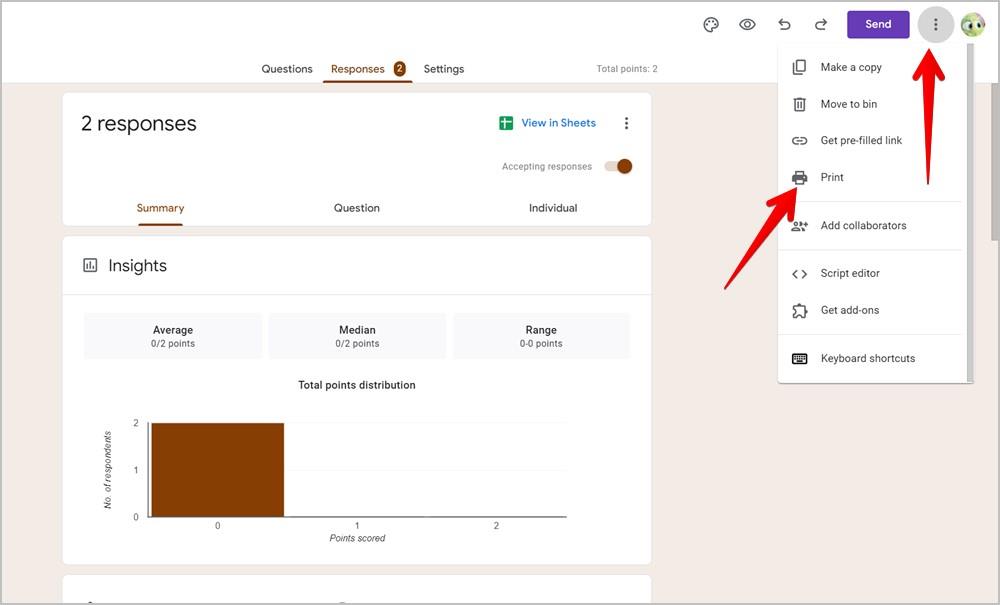Click the 'Insights' heading text
Viewport: 1000px width, 605px height.
[x=138, y=265]
